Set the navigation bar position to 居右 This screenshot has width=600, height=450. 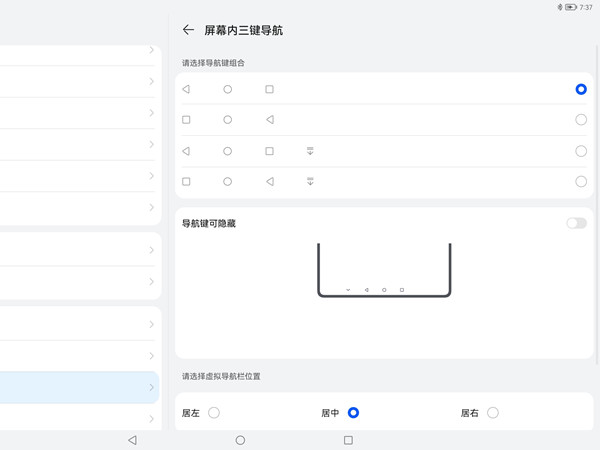click(493, 412)
